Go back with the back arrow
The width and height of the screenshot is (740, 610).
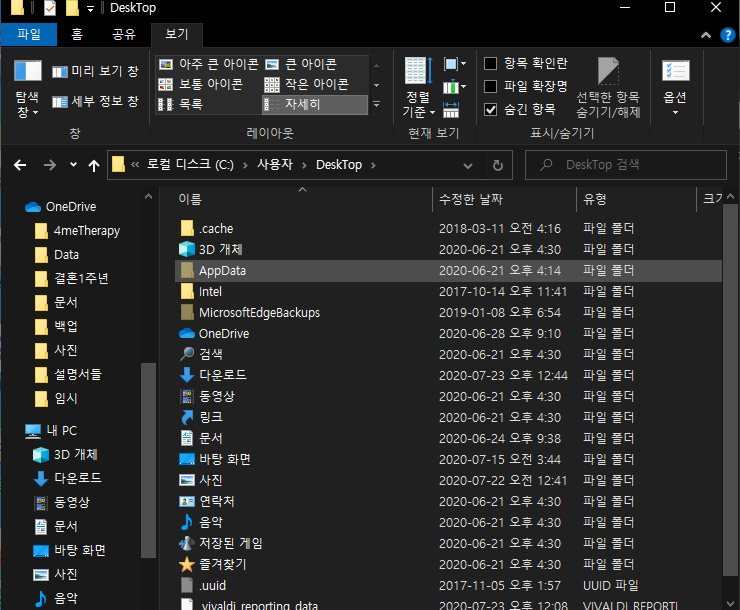coord(20,165)
